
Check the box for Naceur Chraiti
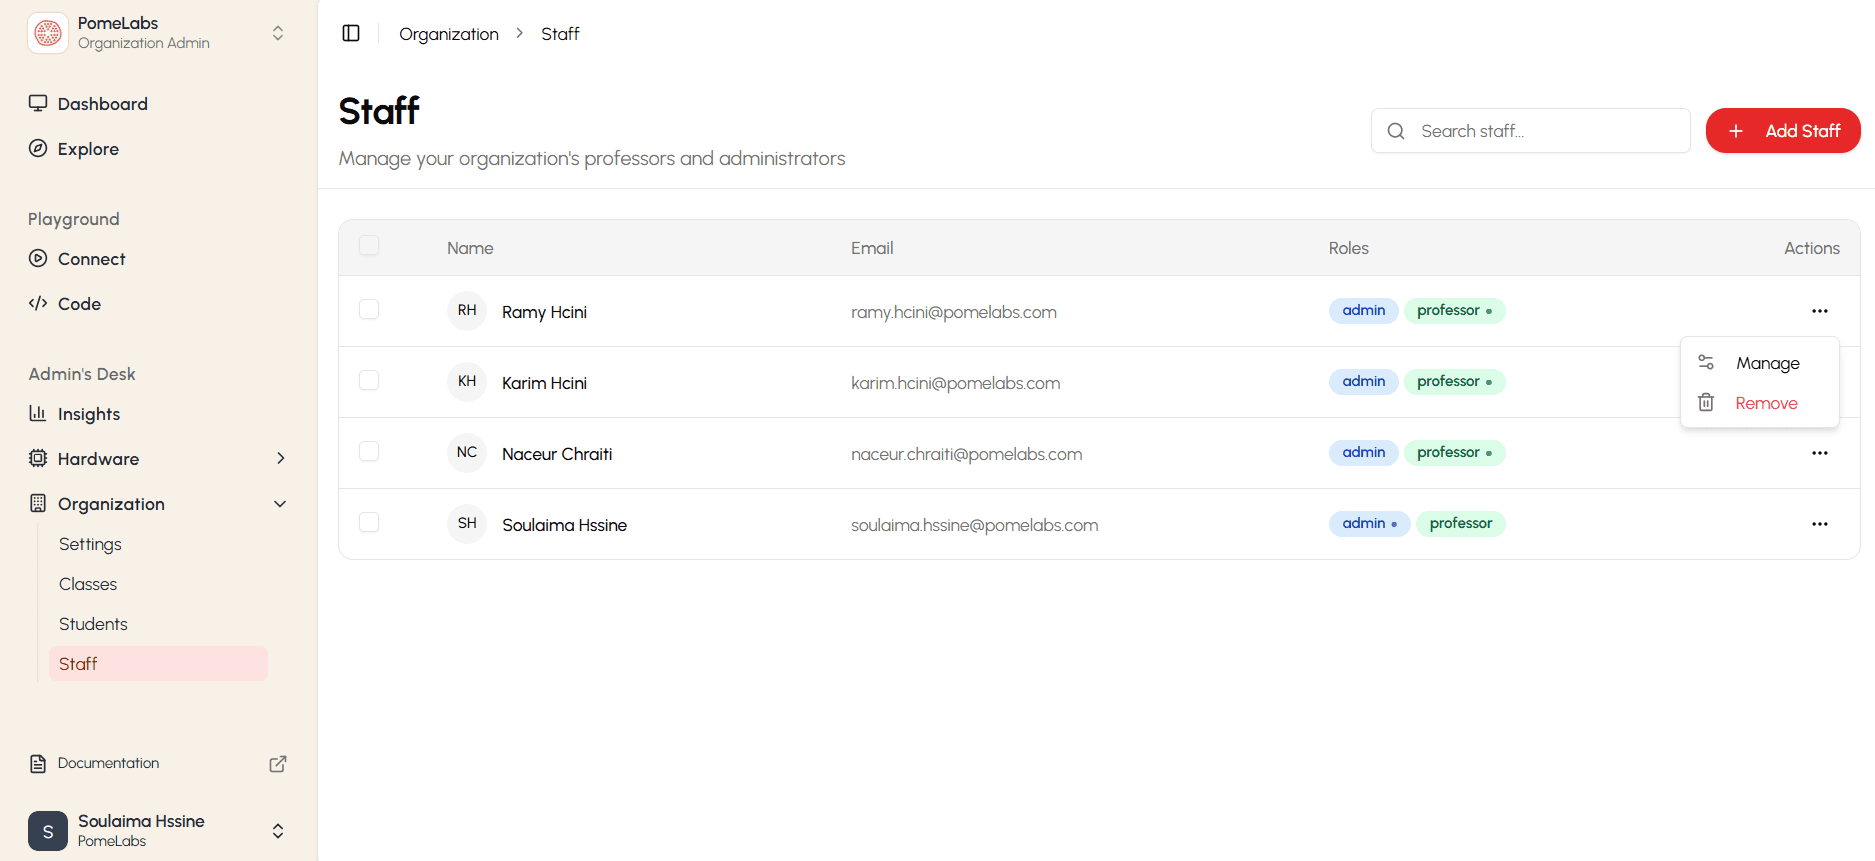point(369,451)
